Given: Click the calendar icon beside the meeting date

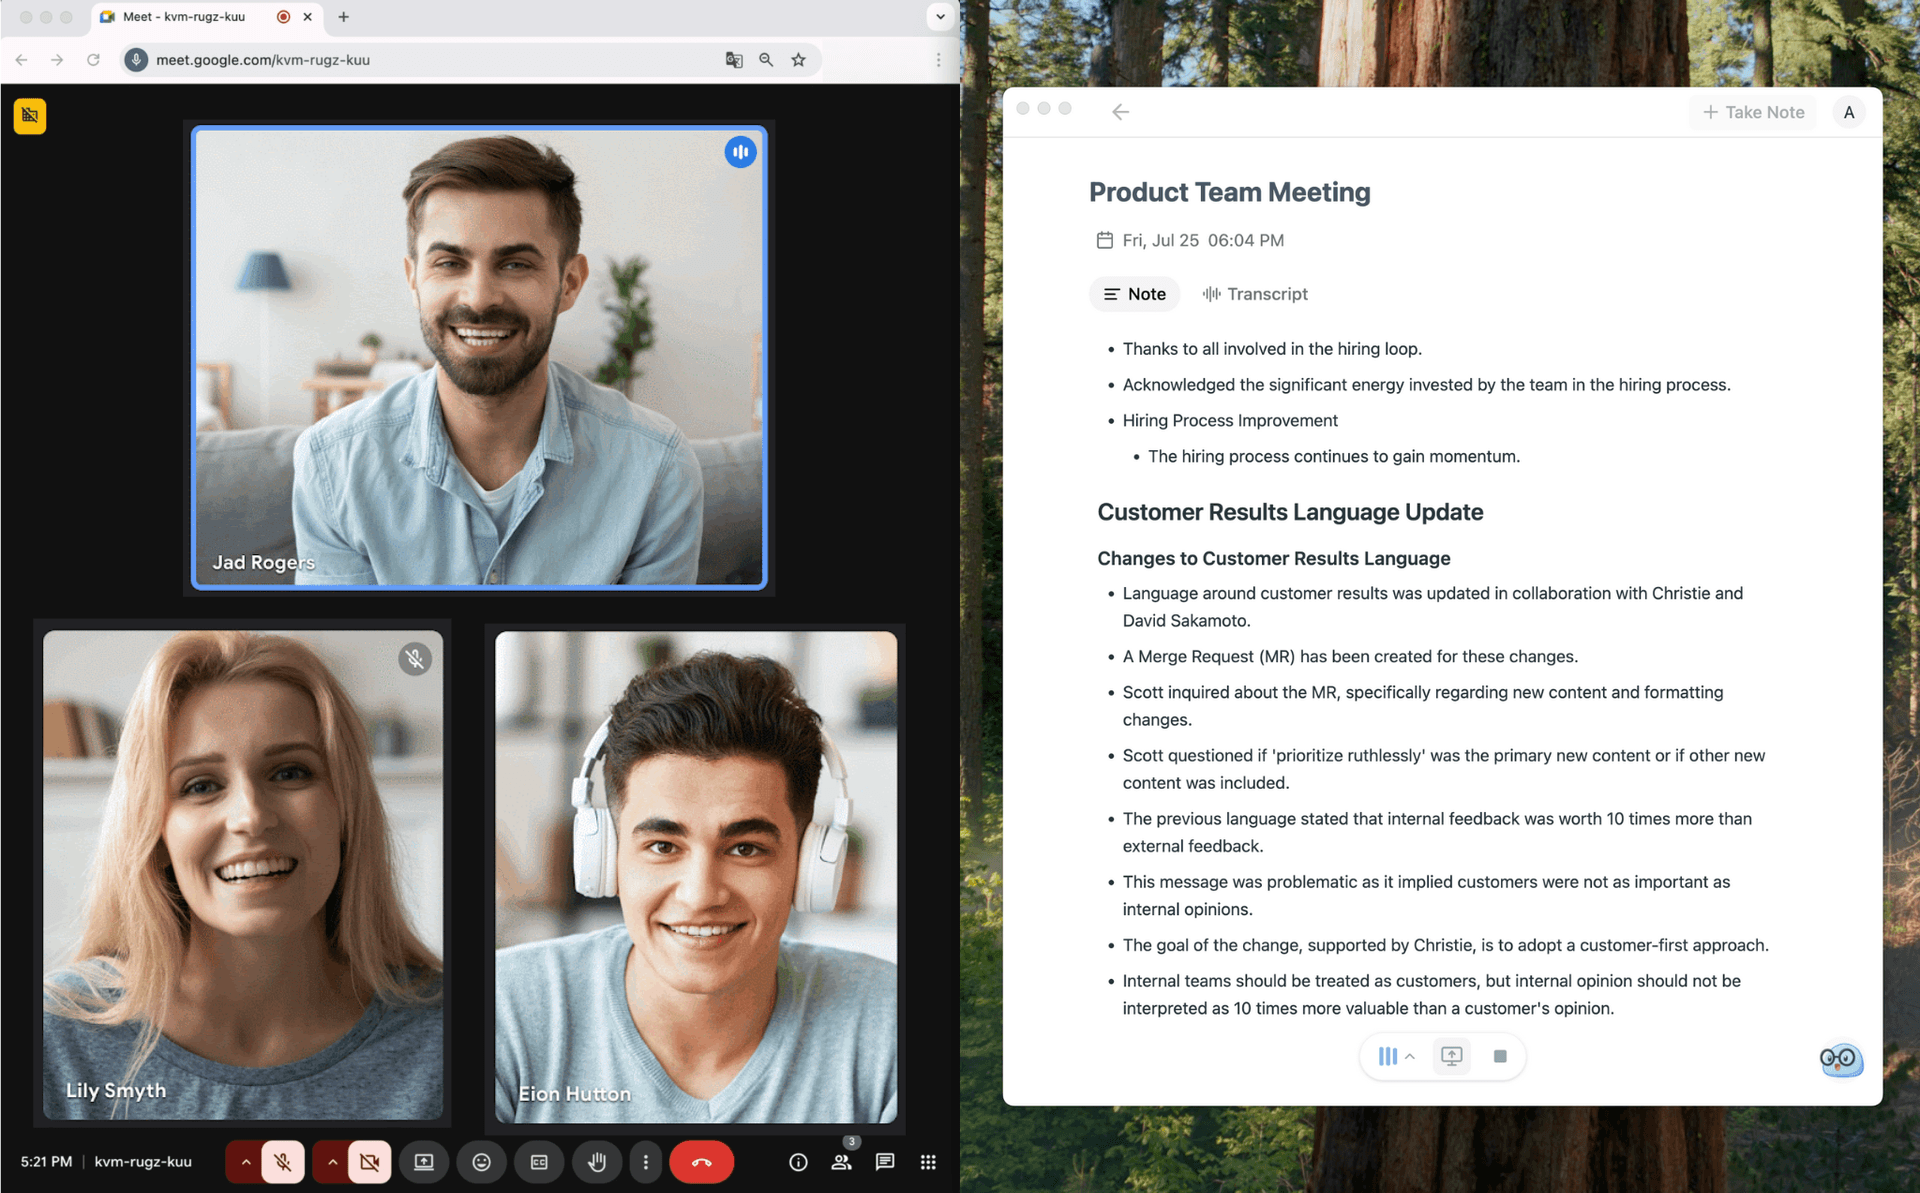Looking at the screenshot, I should [1104, 240].
